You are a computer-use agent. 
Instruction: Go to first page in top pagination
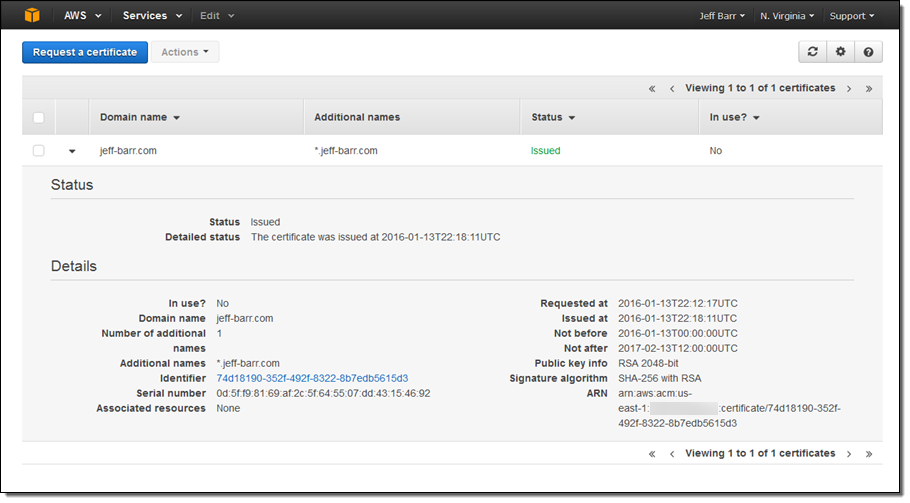coord(652,89)
